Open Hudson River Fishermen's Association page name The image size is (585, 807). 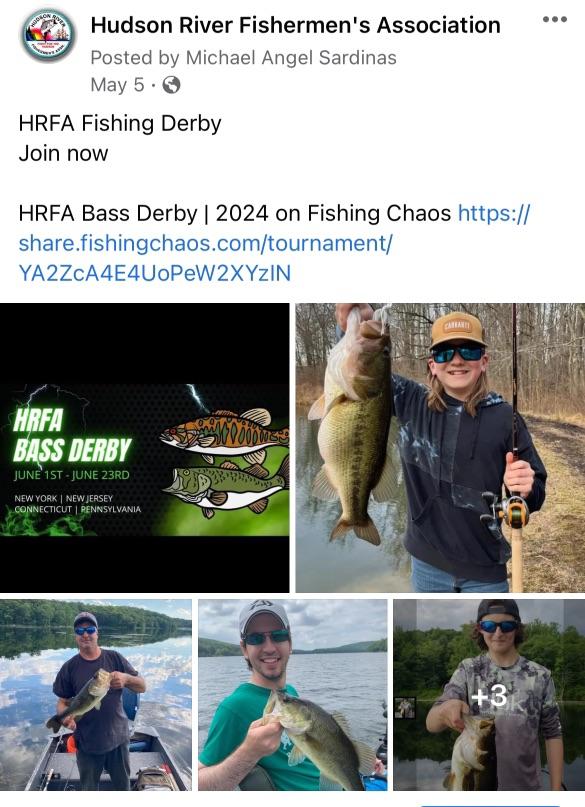(295, 25)
